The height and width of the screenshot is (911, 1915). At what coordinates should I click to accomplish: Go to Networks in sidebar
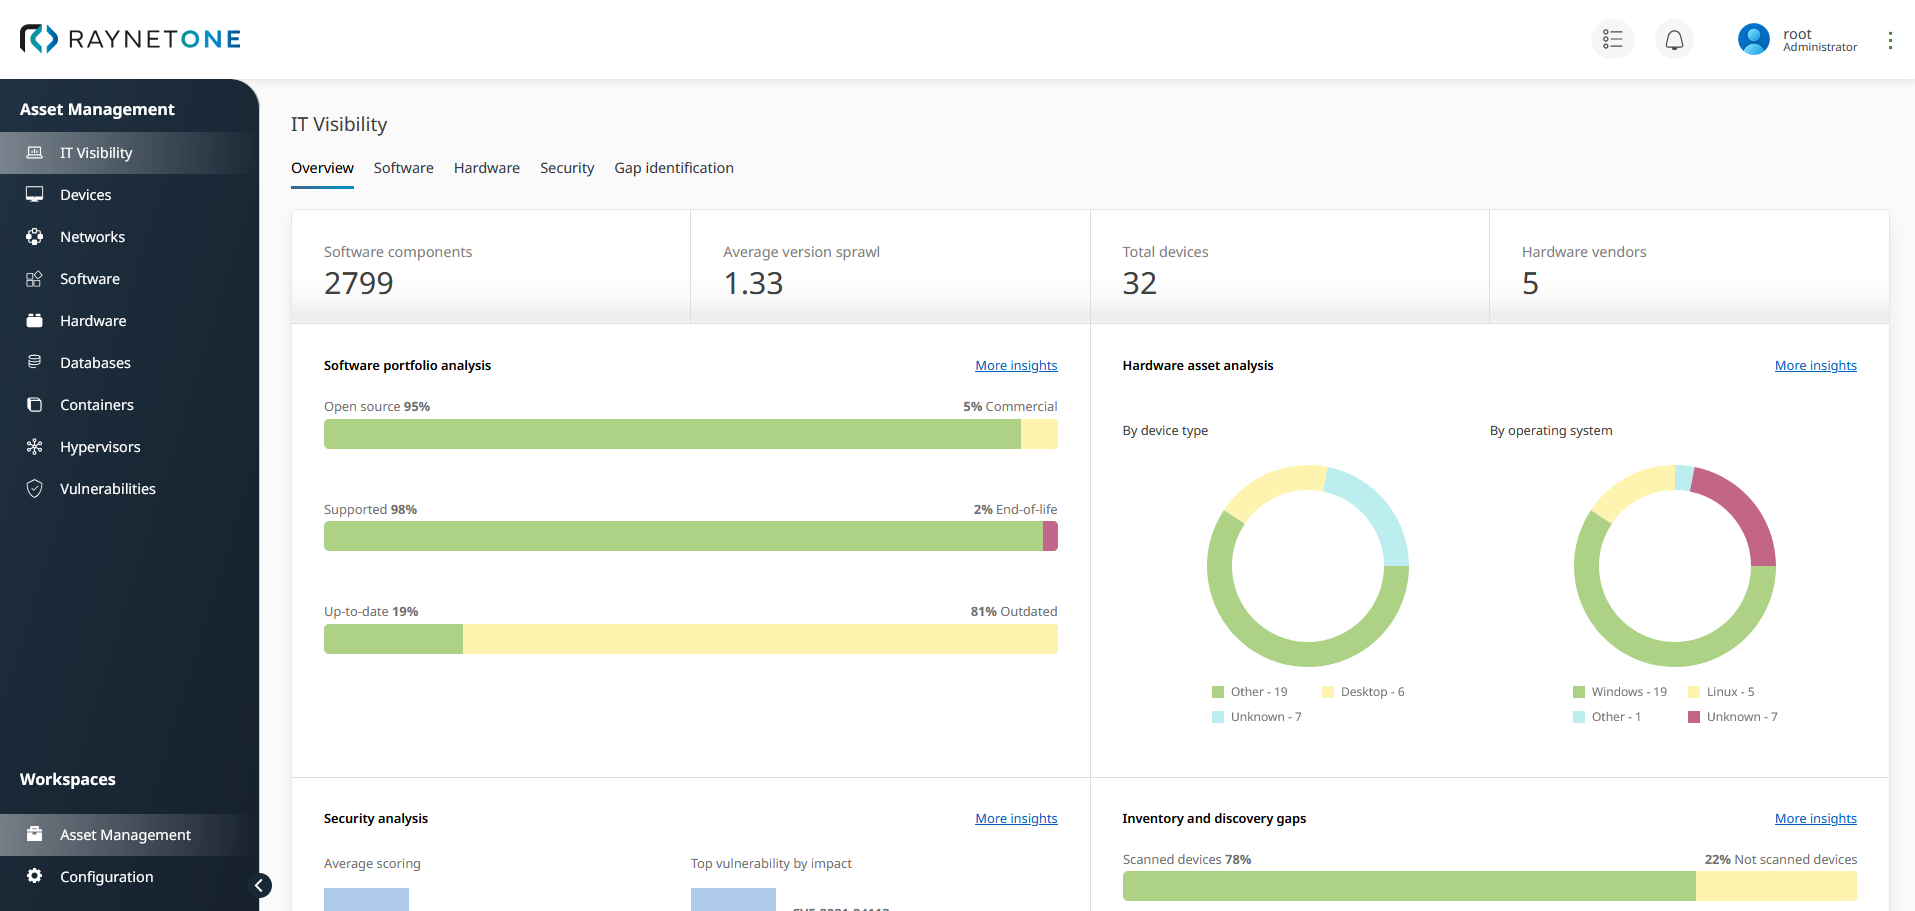click(x=92, y=237)
